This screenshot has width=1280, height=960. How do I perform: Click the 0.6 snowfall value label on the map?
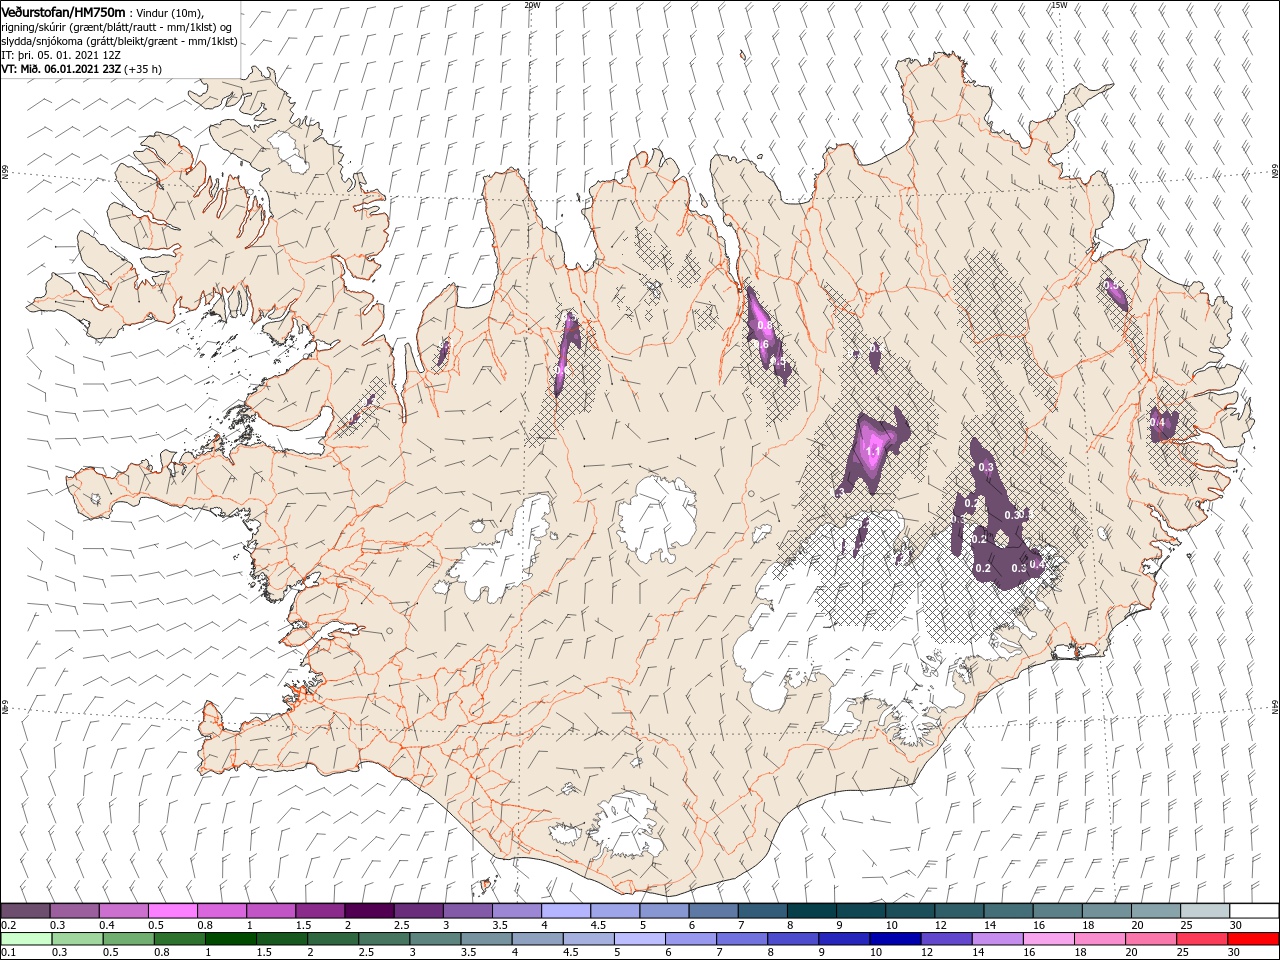761,345
